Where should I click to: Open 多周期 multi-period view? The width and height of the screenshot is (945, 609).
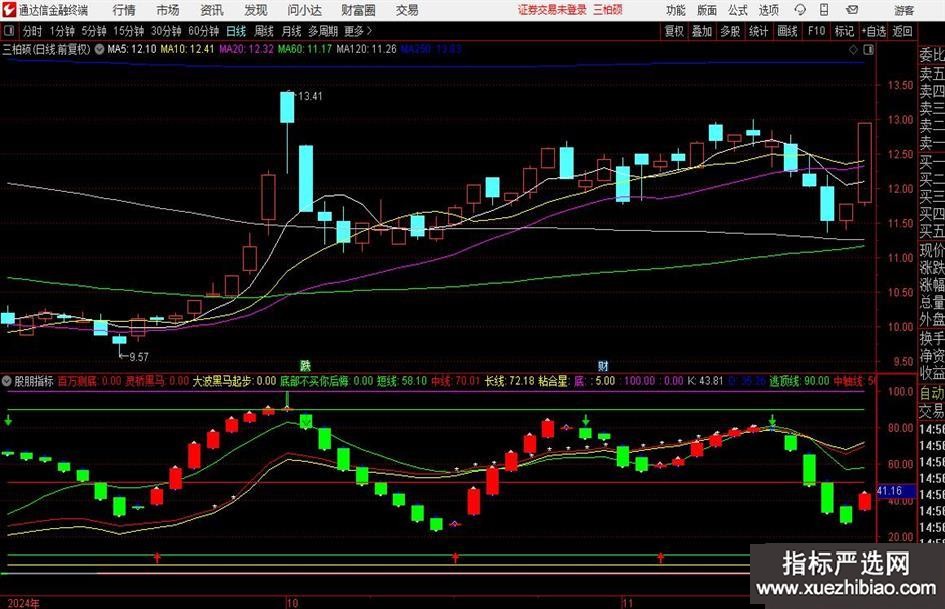[323, 31]
